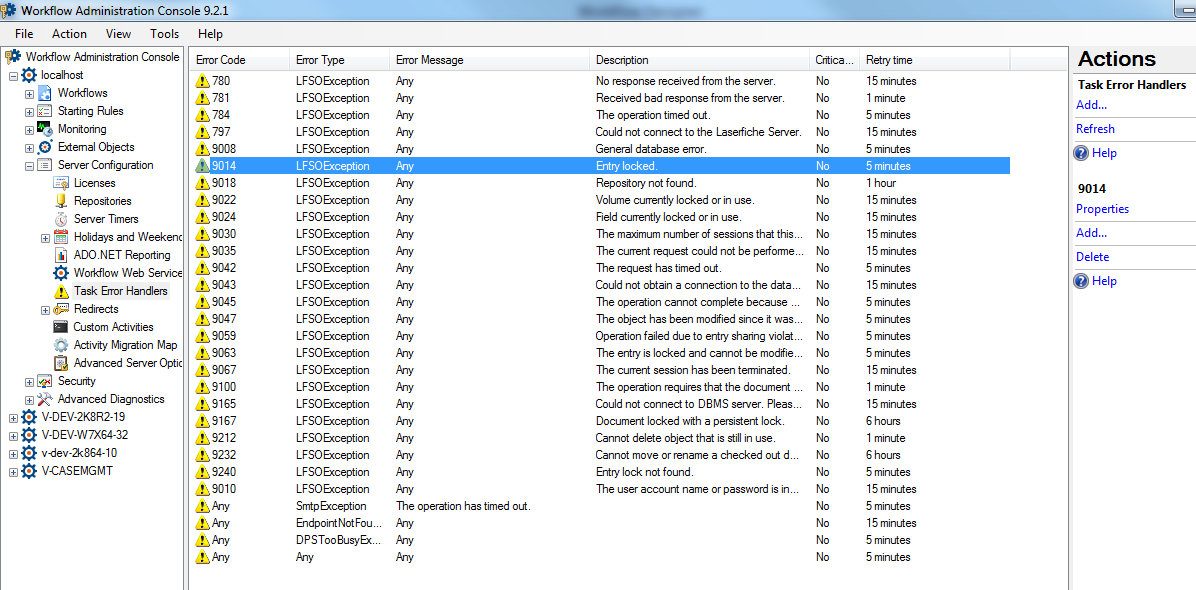The height and width of the screenshot is (590, 1196).
Task: Sort by the Error Type column header
Action: point(339,60)
